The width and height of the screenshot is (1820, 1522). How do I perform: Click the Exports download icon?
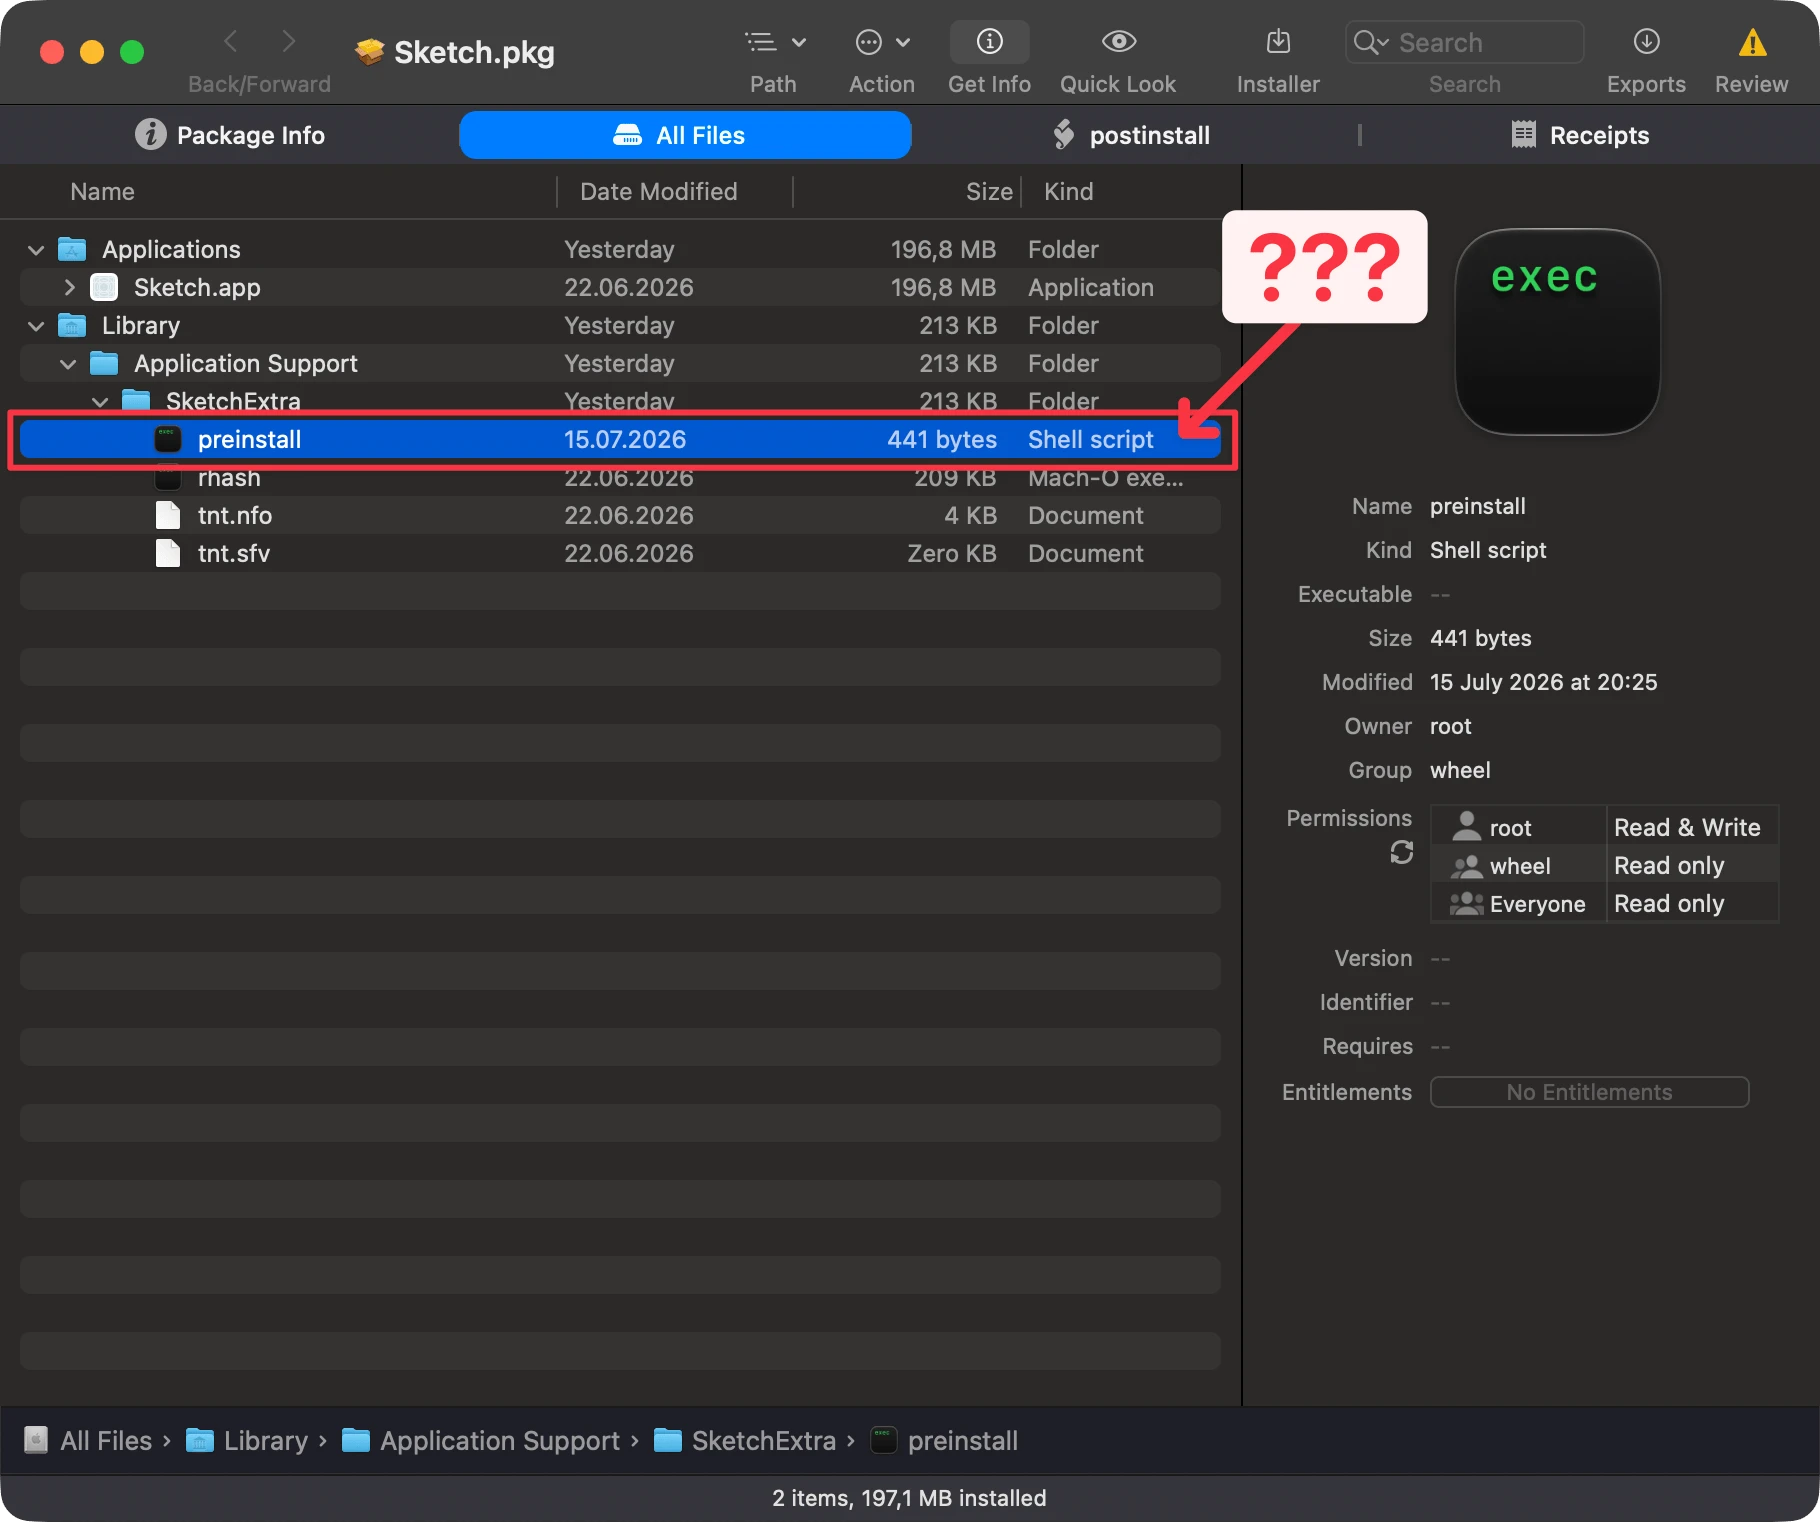(1647, 42)
